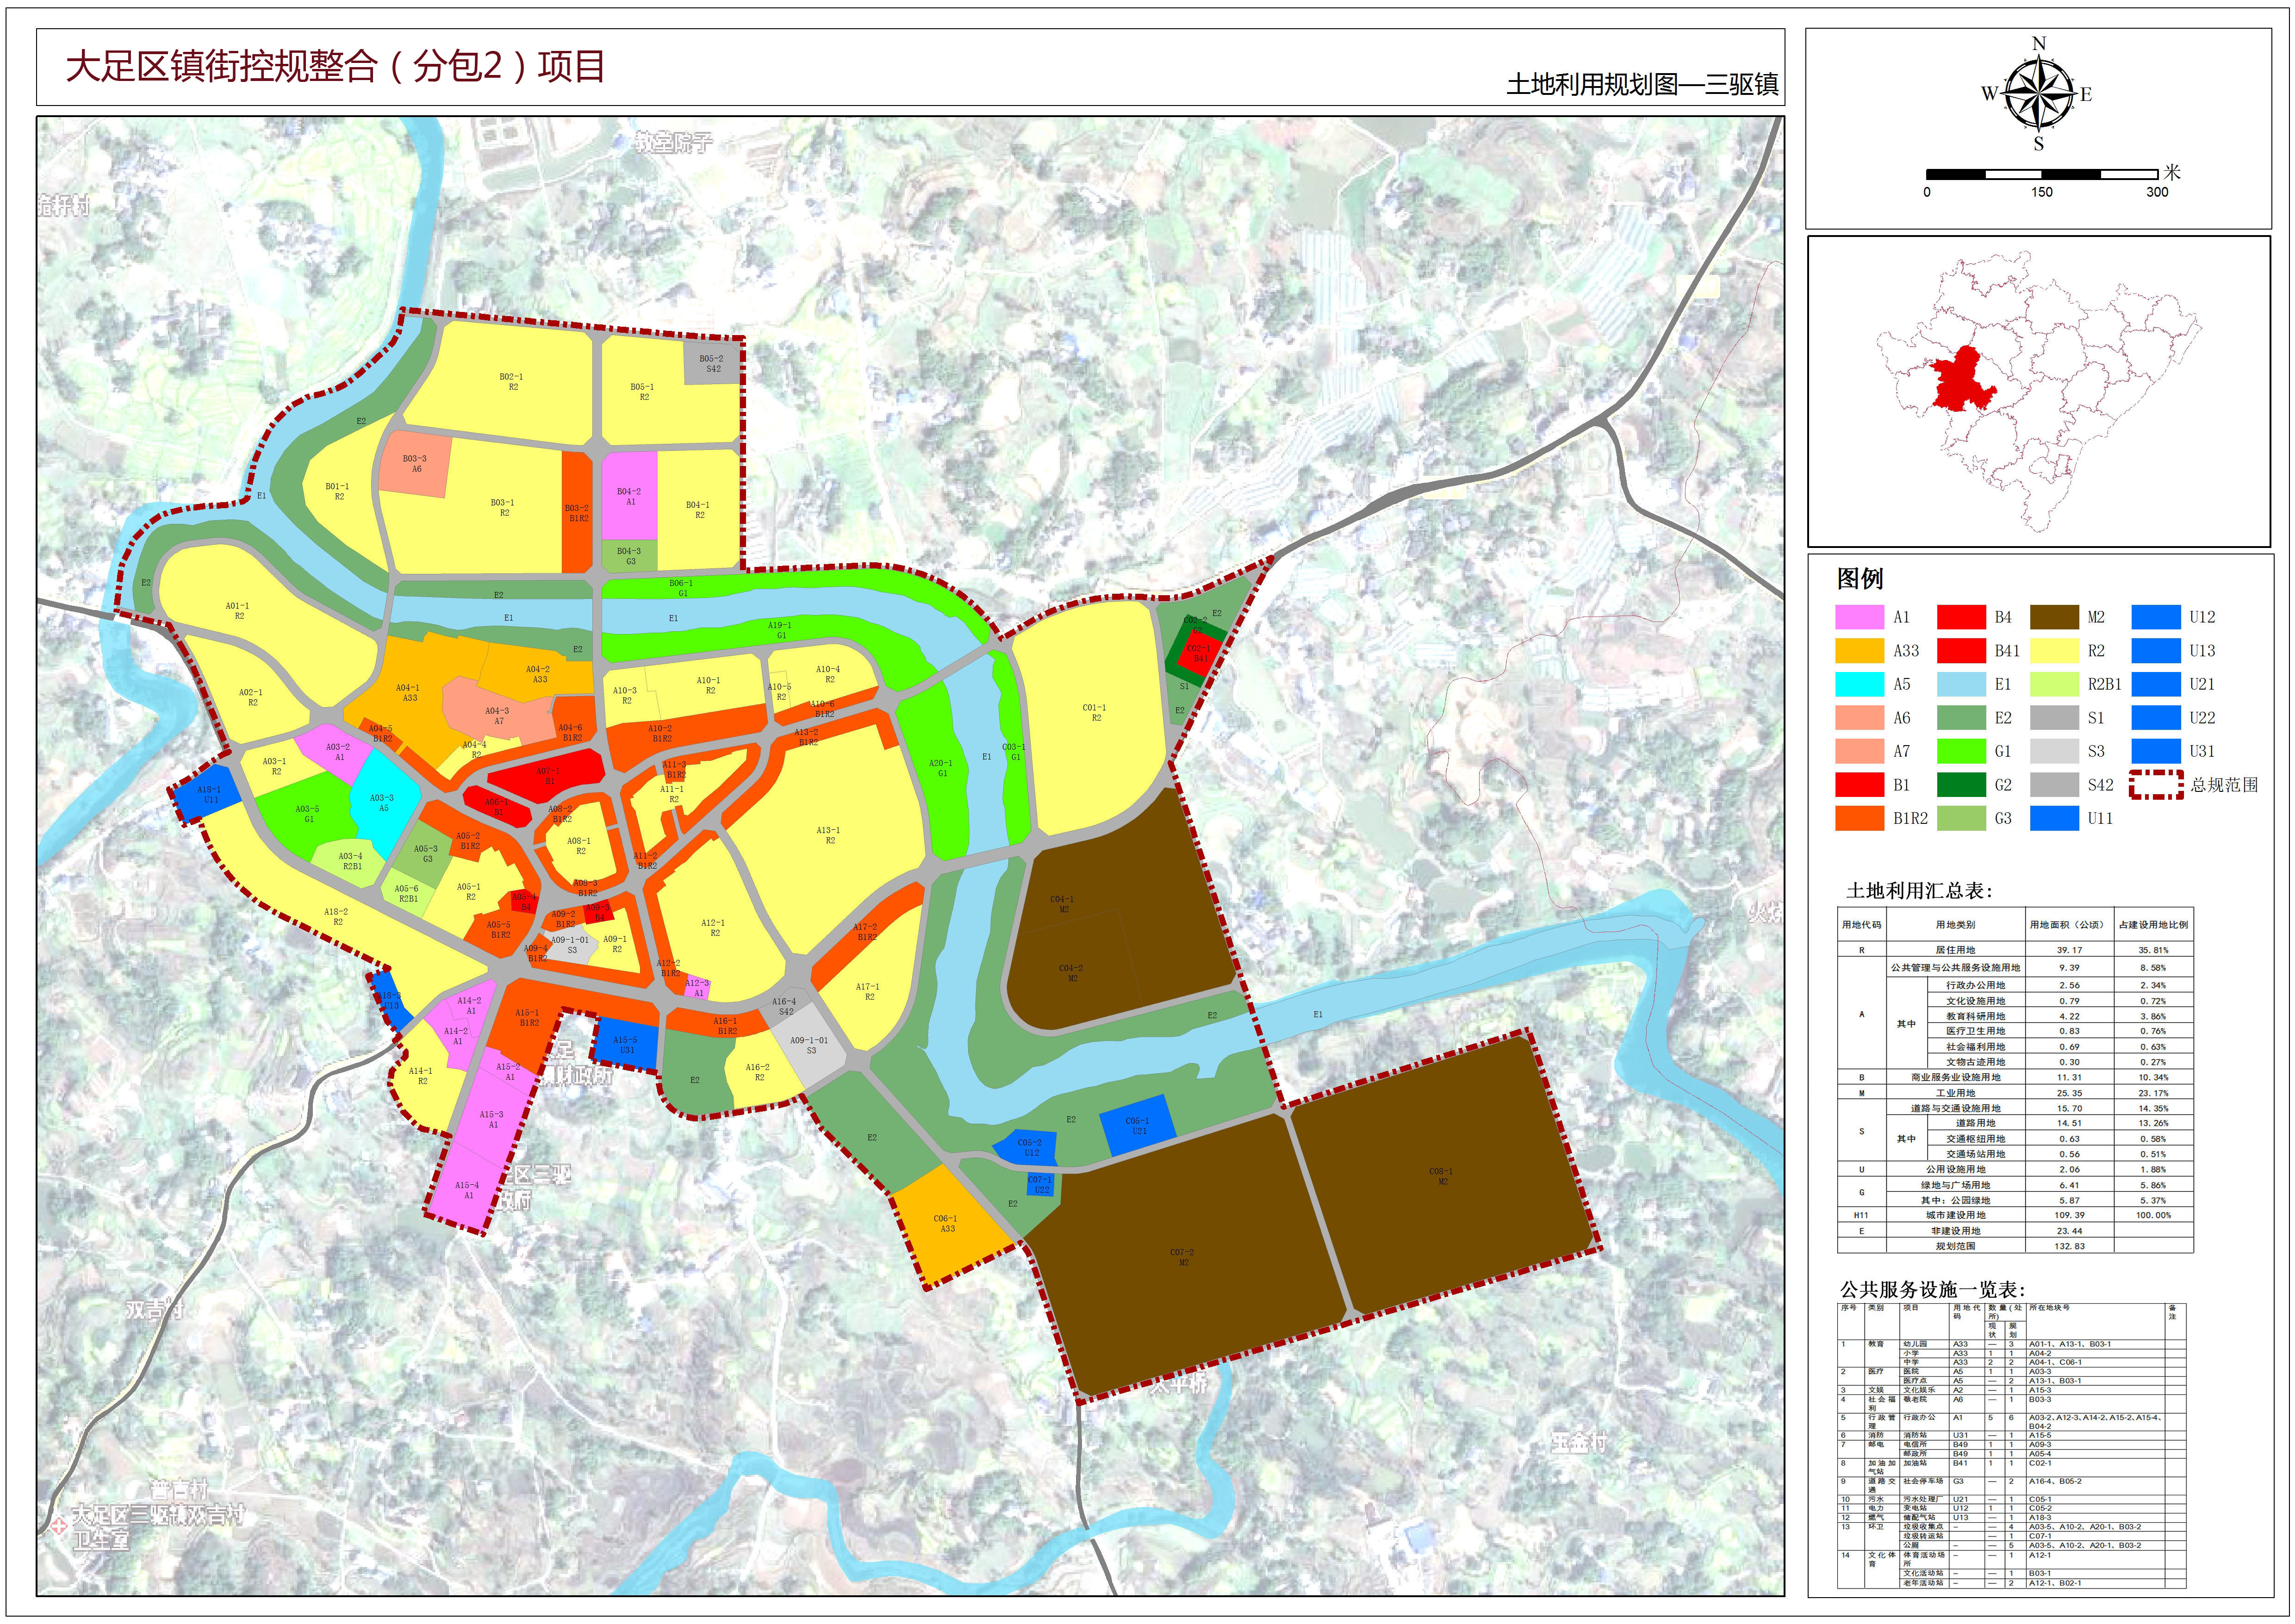
Task: Select the A5 cyan legend swatch
Action: click(1859, 684)
